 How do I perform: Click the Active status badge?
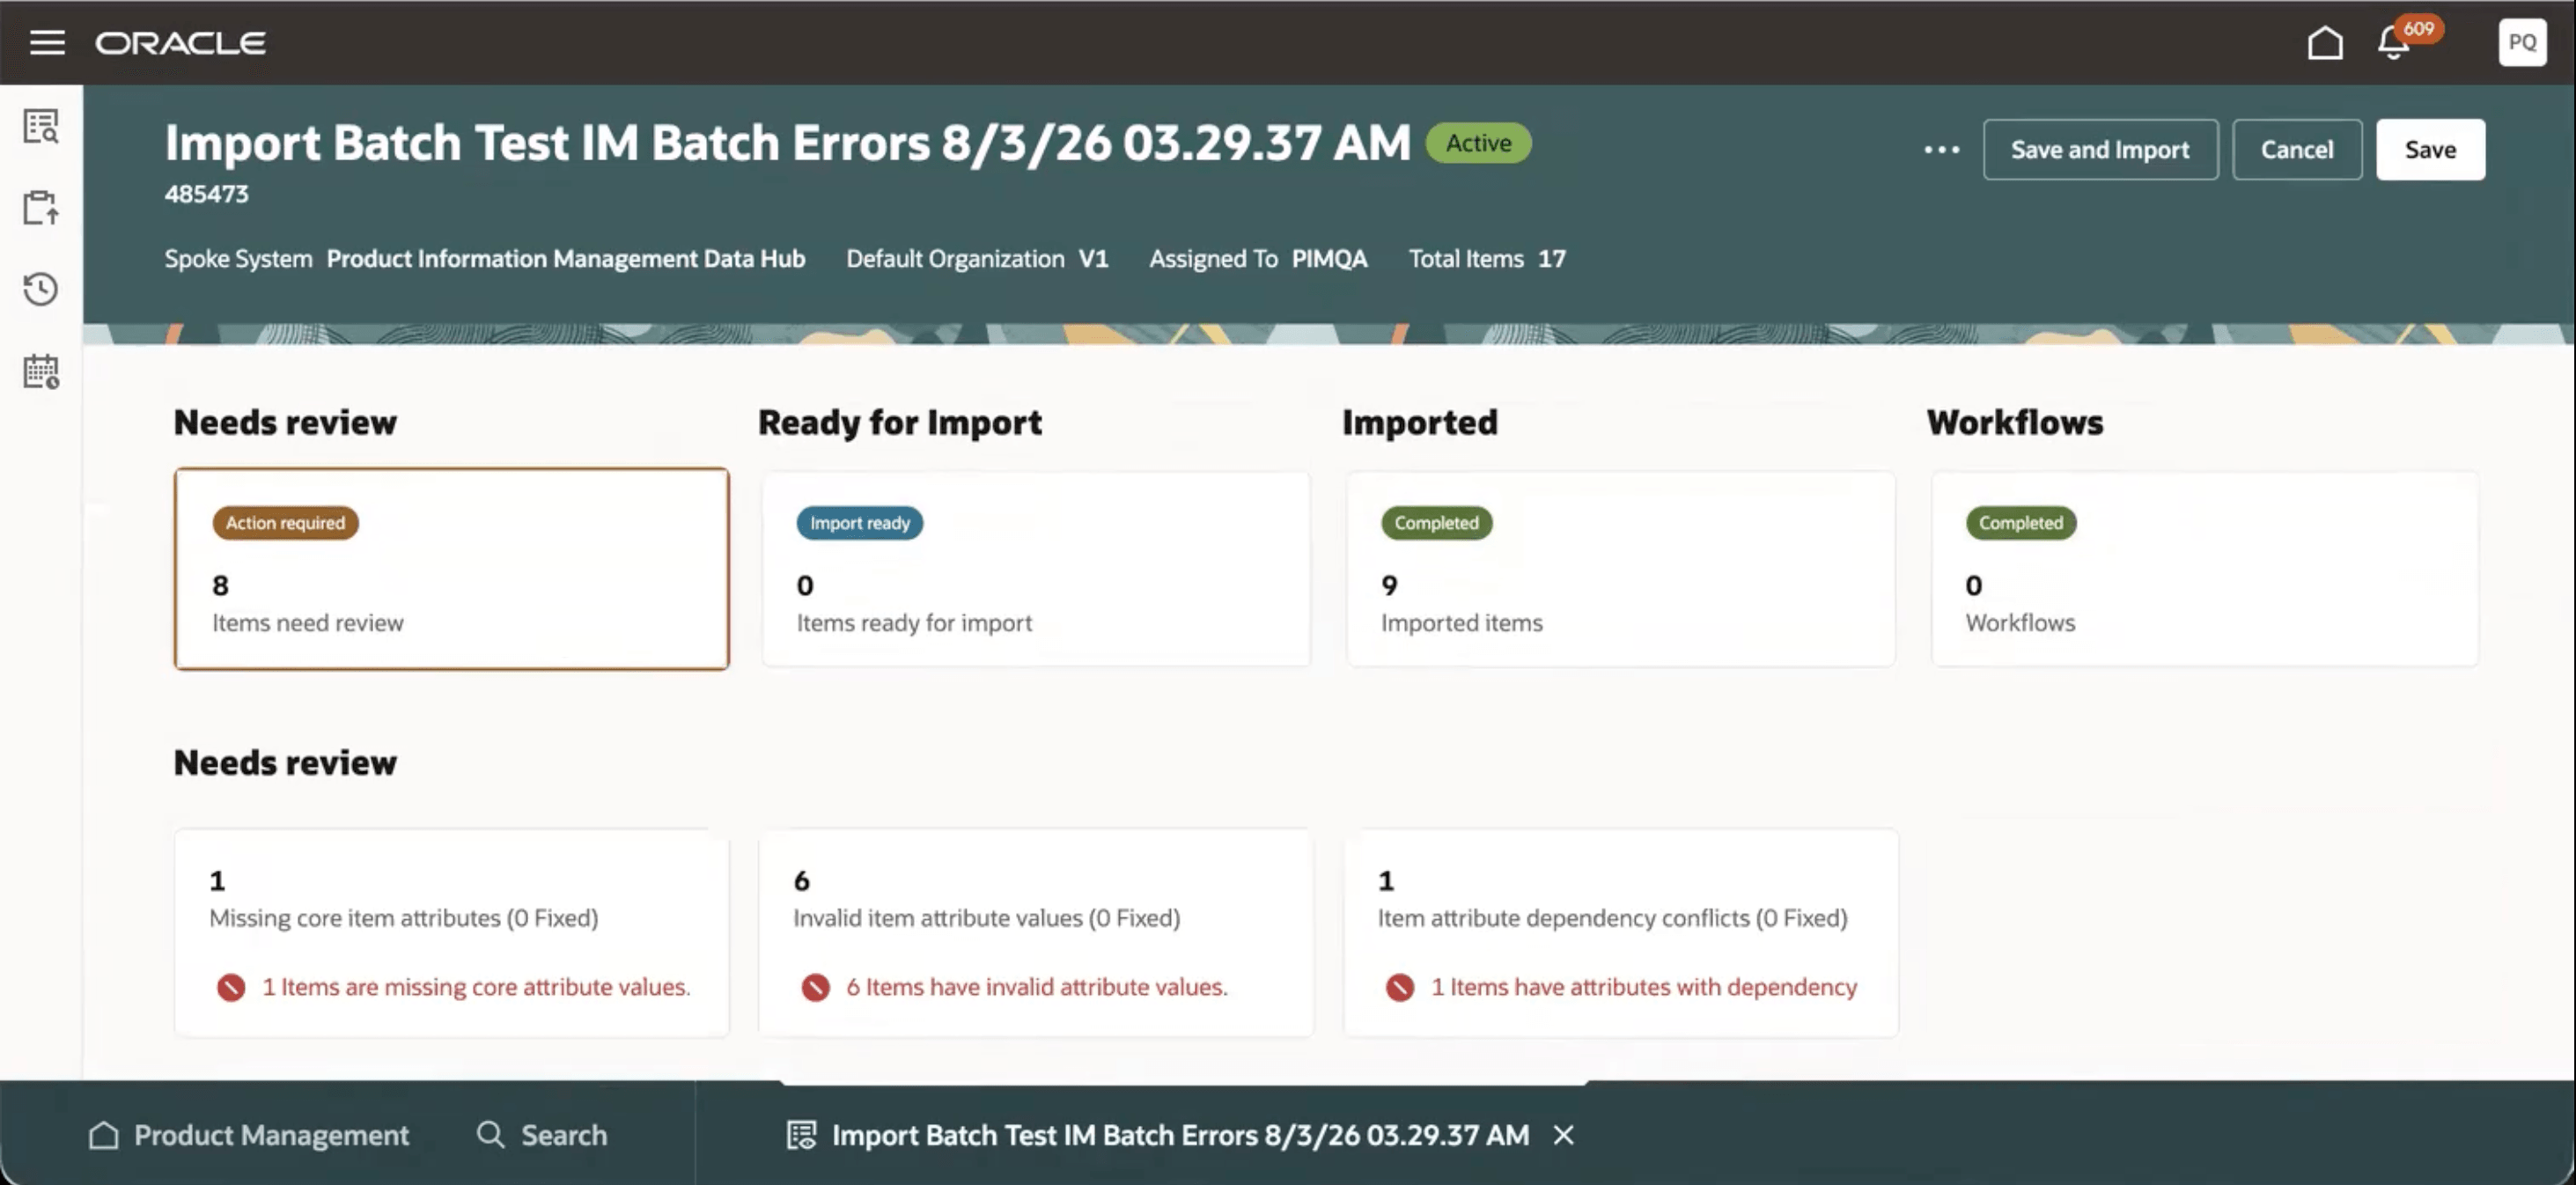point(1478,143)
